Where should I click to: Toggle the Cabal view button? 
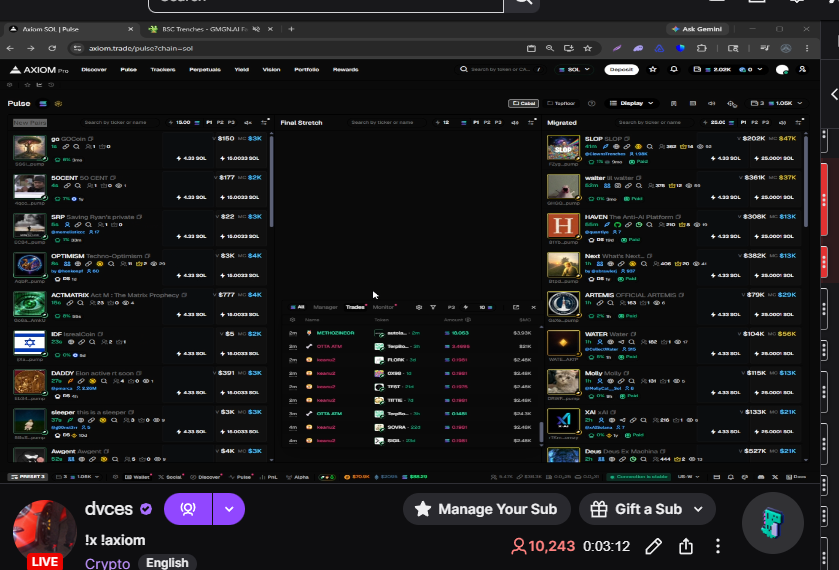point(523,103)
